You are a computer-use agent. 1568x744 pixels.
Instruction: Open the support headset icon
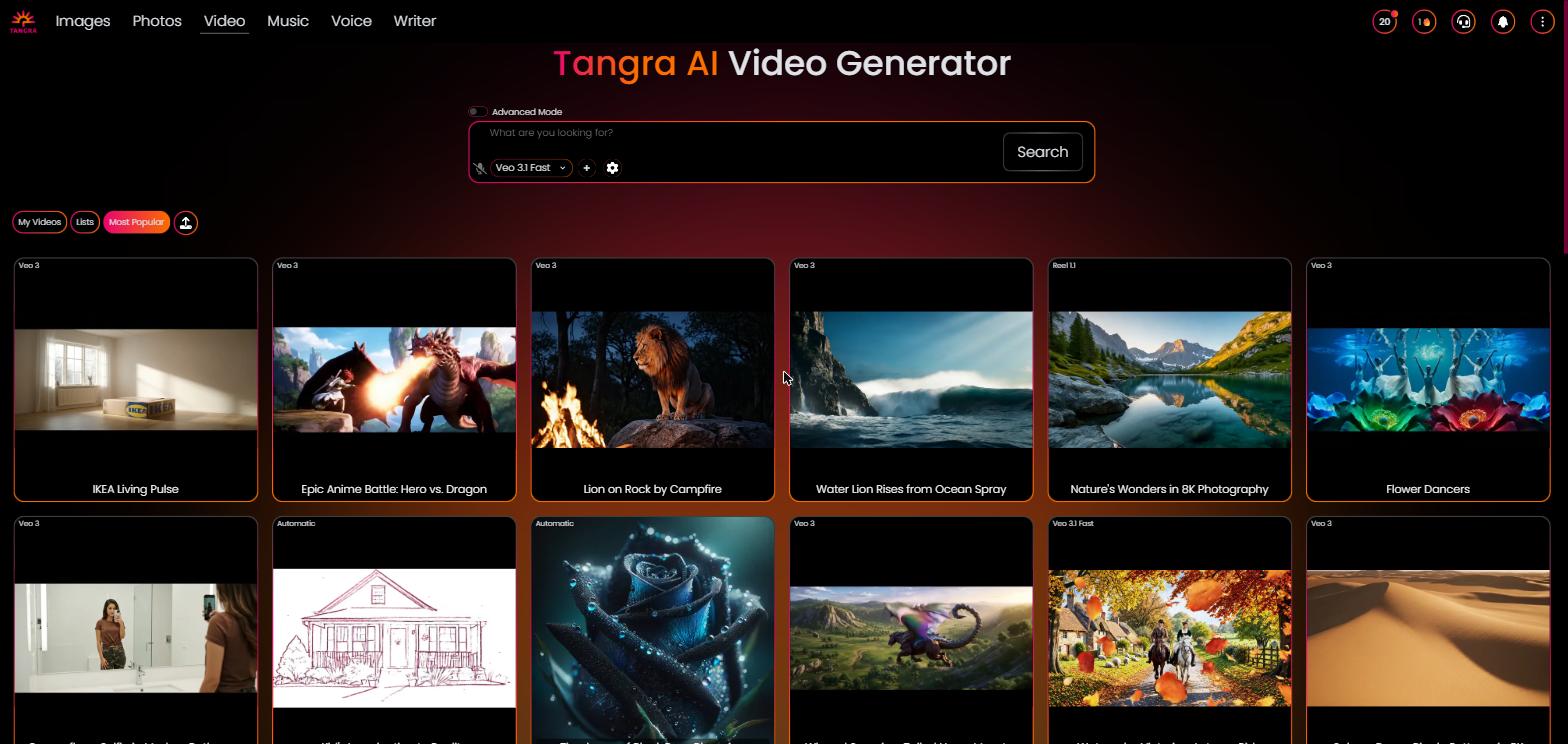[x=1463, y=21]
